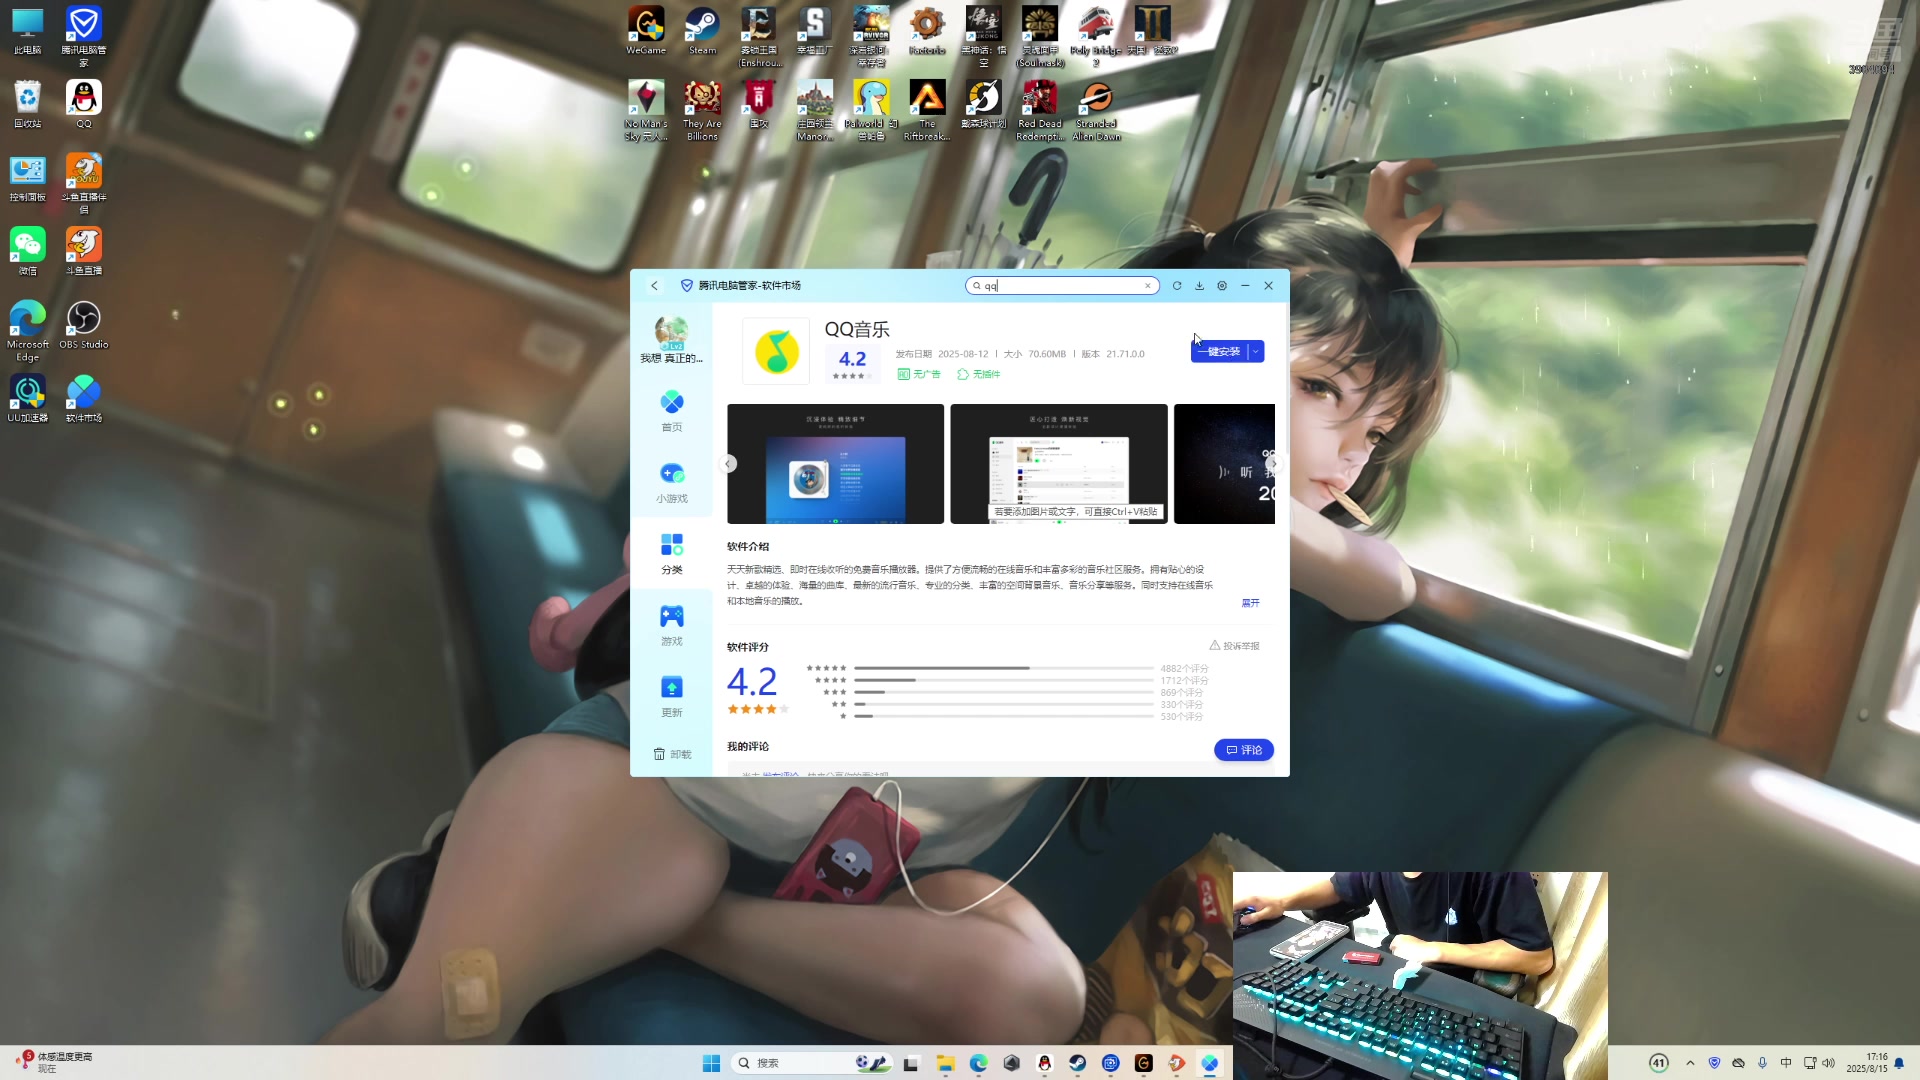Go back with the arrow in software market

655,286
